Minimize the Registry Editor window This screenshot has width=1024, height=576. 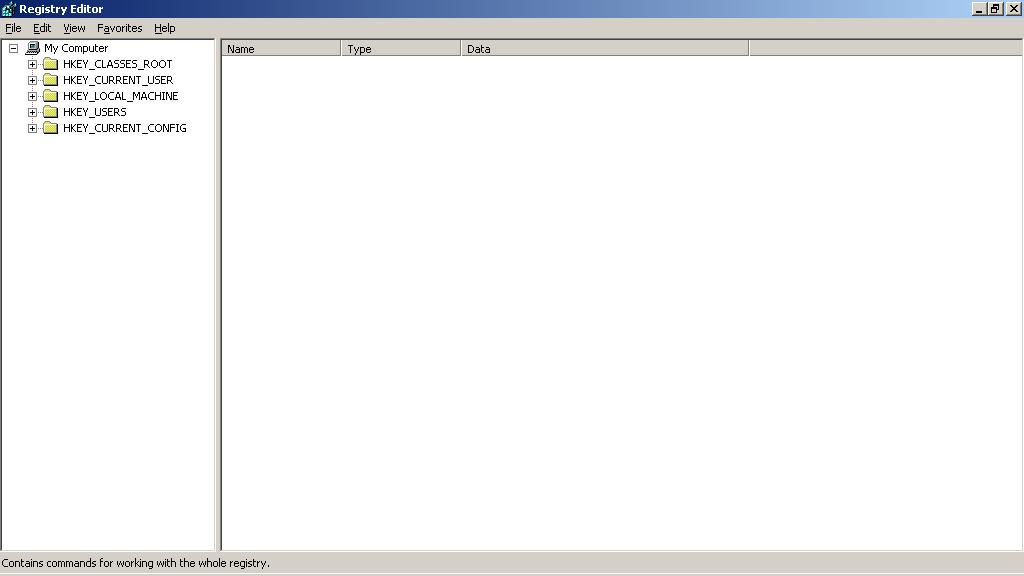click(x=979, y=8)
